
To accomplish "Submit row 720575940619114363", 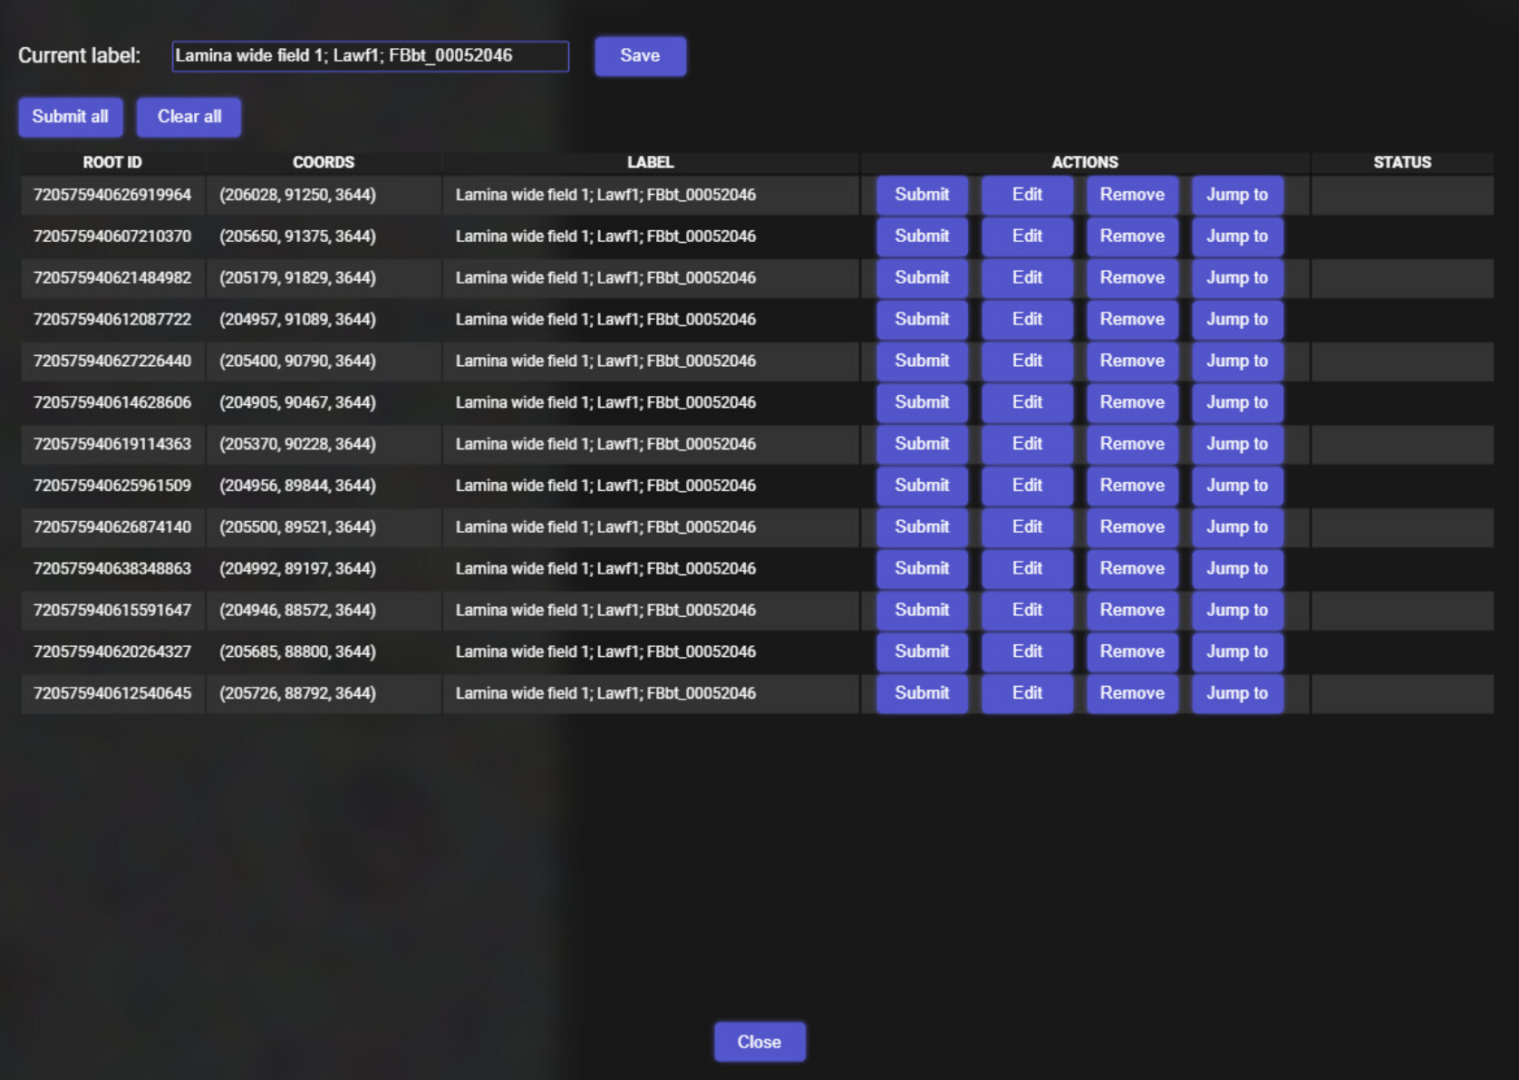I will pos(922,444).
